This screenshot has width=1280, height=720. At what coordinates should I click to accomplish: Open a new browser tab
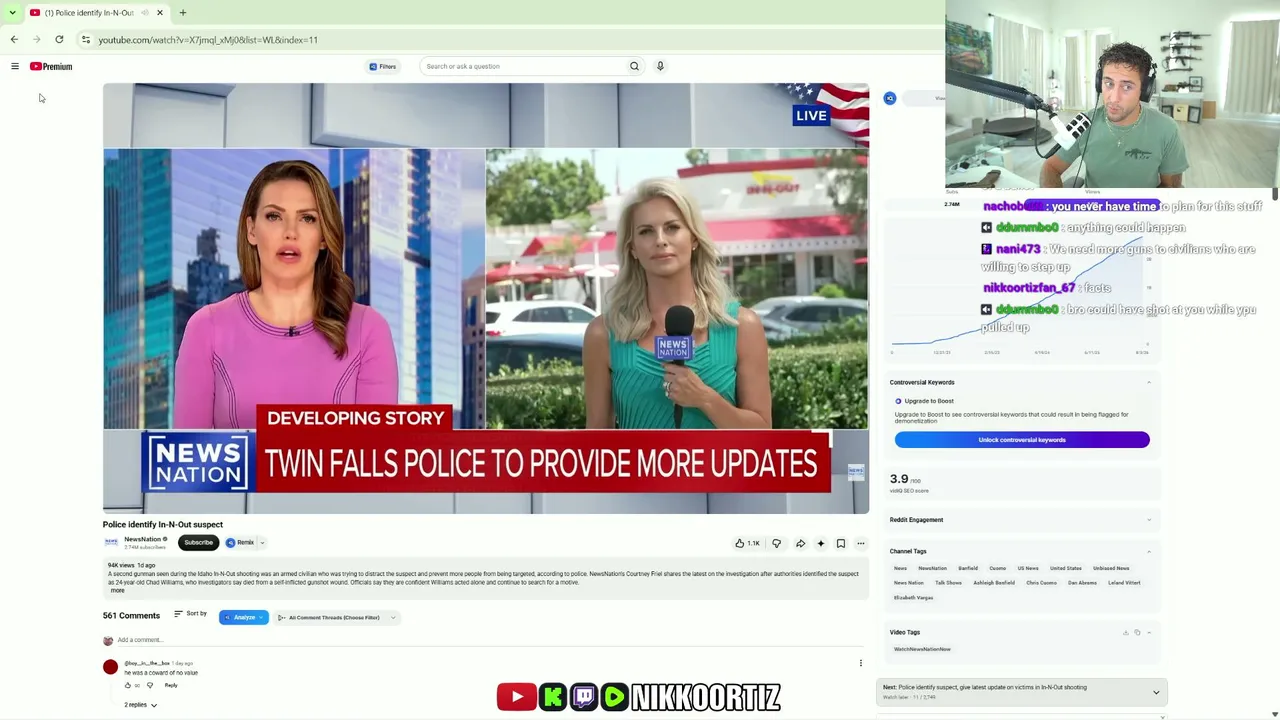coord(183,13)
